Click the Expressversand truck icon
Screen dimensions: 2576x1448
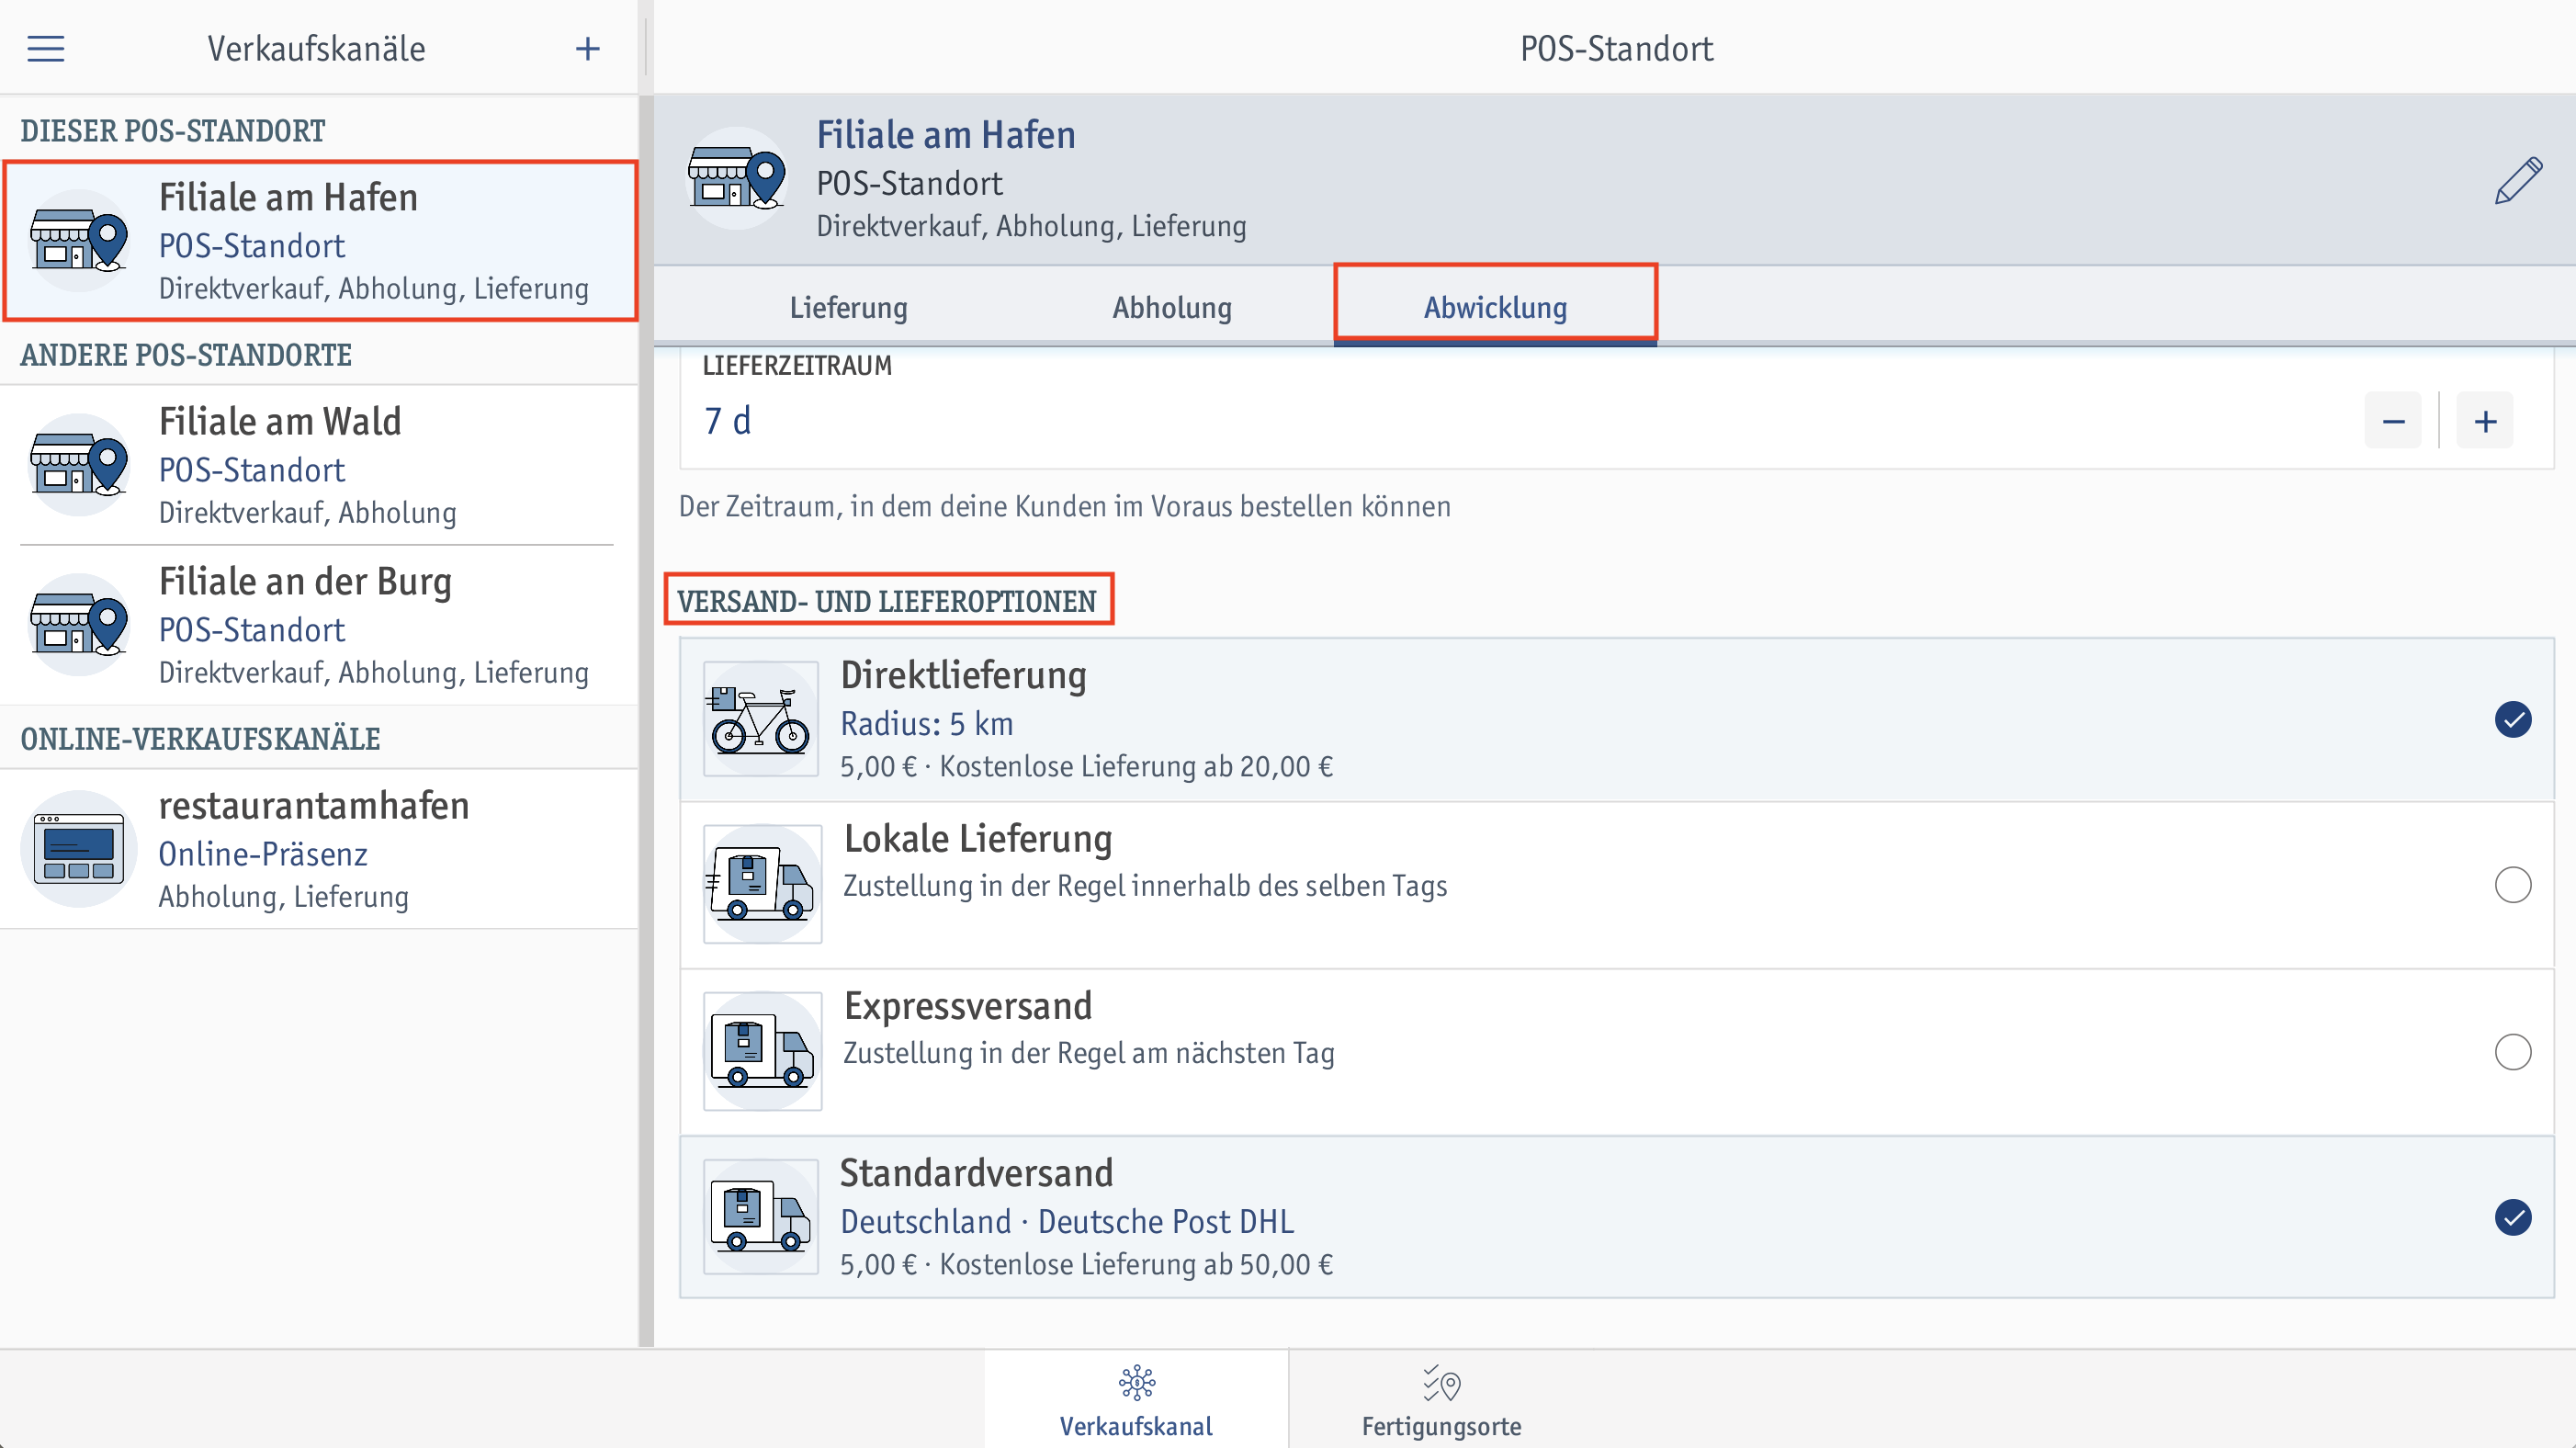[763, 1051]
